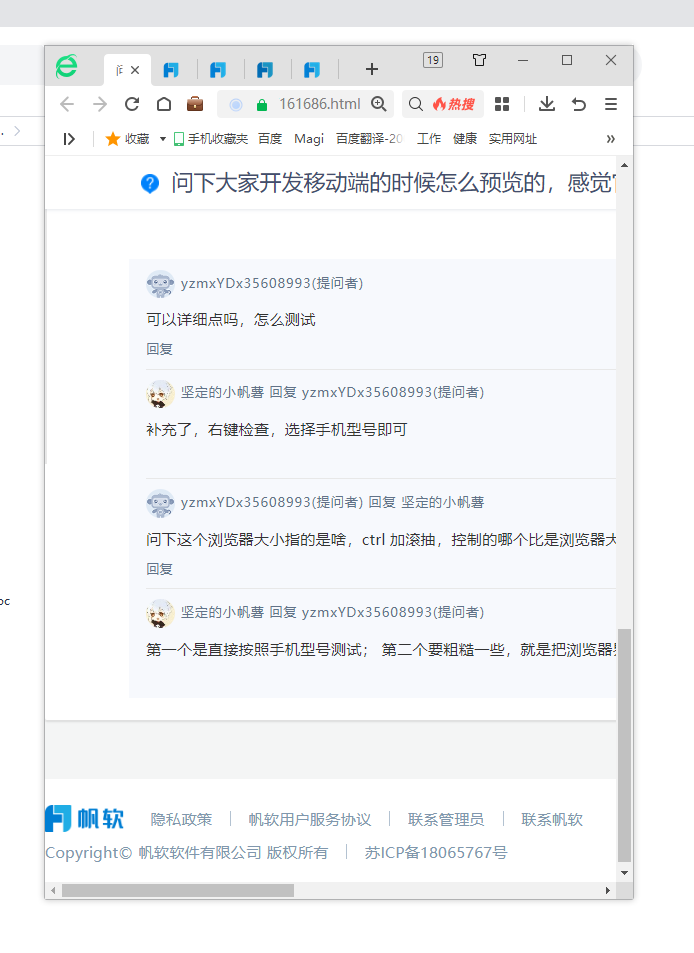Click the search magnifier icon
This screenshot has width=694, height=953.
tap(416, 105)
